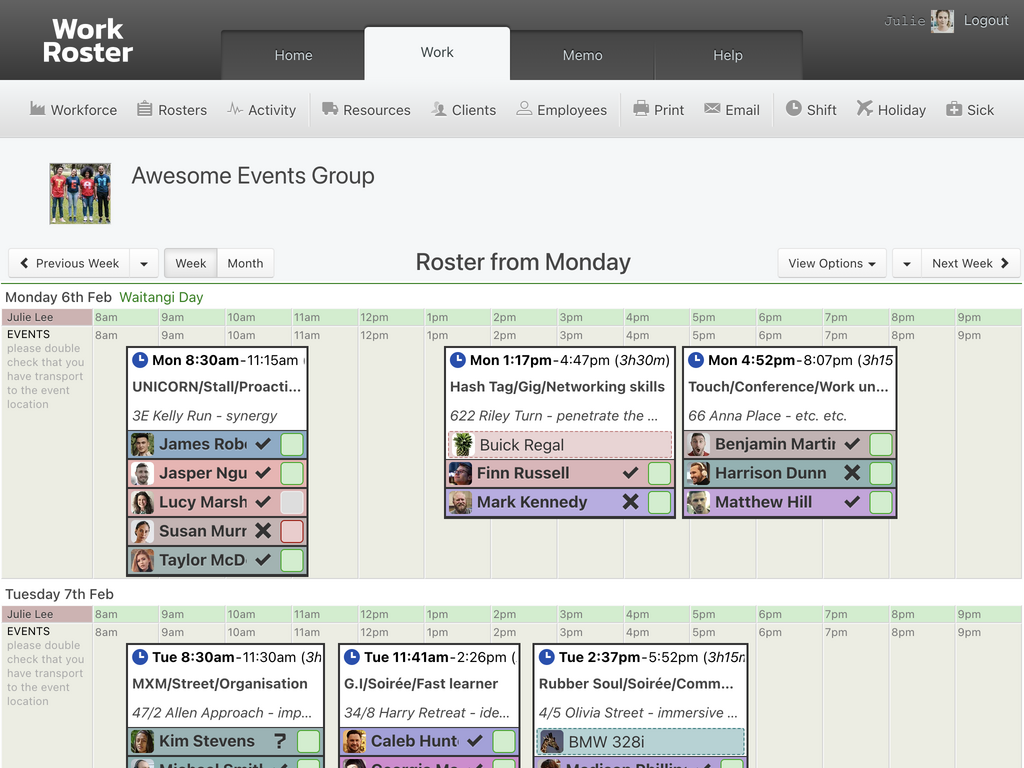Open the dropdown left of Next Week
Image resolution: width=1024 pixels, height=768 pixels.
click(906, 263)
